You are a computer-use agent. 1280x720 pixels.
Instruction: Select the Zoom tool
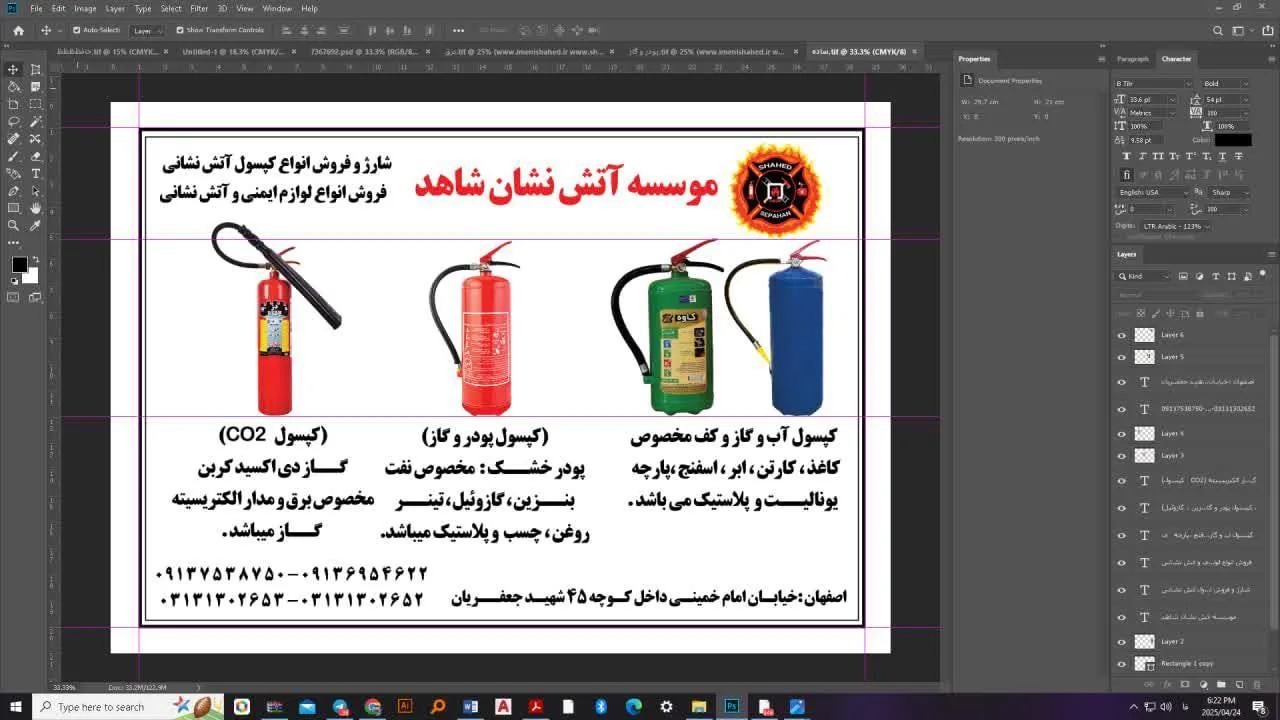click(13, 225)
